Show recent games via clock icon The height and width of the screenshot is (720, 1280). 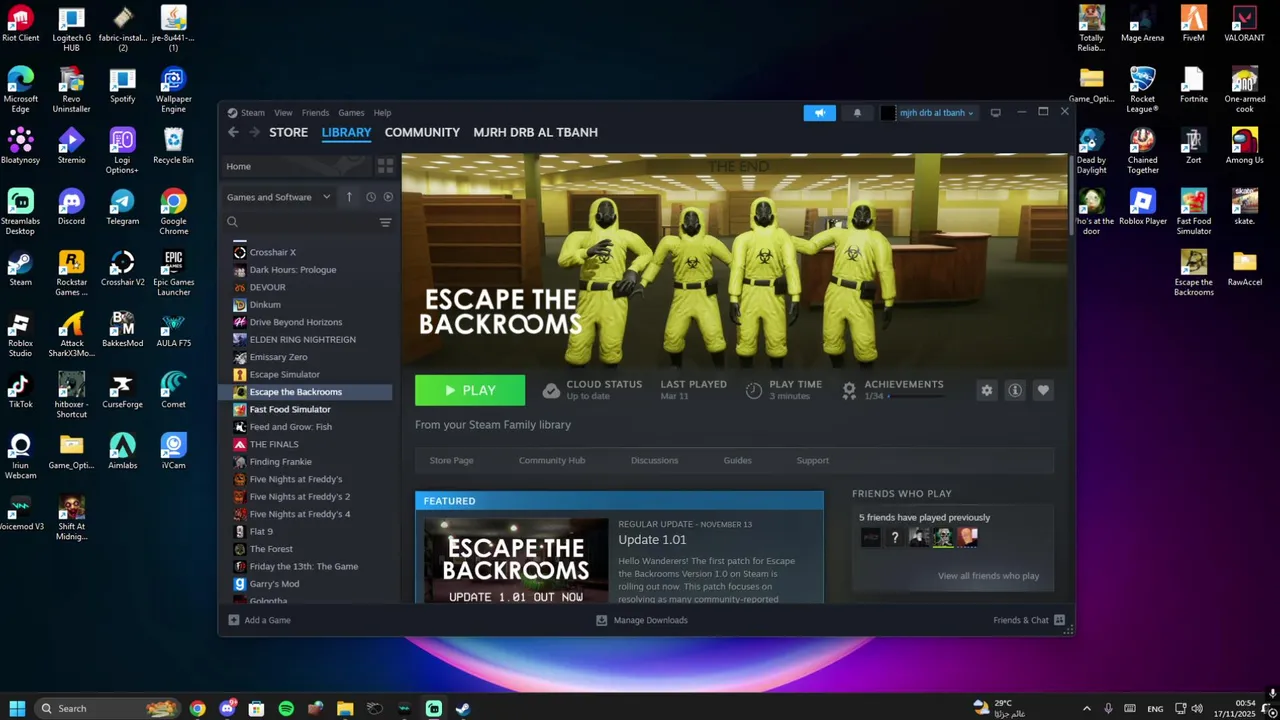pyautogui.click(x=371, y=197)
